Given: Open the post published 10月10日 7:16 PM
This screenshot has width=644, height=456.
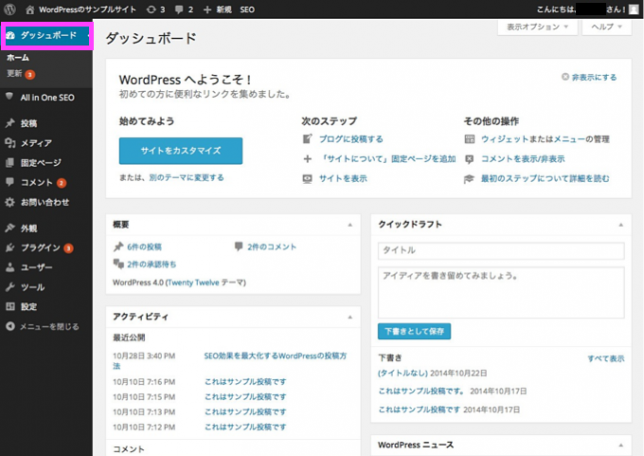Looking at the screenshot, I should tap(245, 382).
